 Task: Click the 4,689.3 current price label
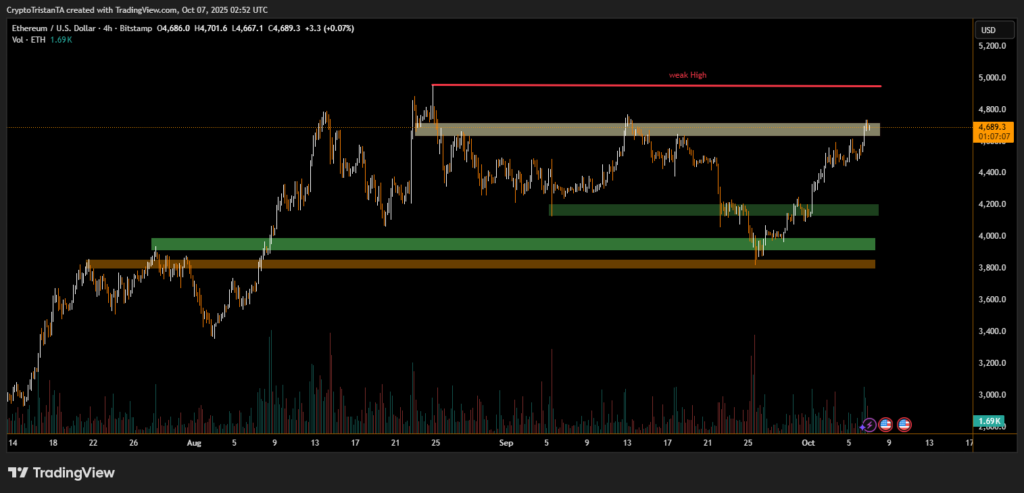click(994, 127)
